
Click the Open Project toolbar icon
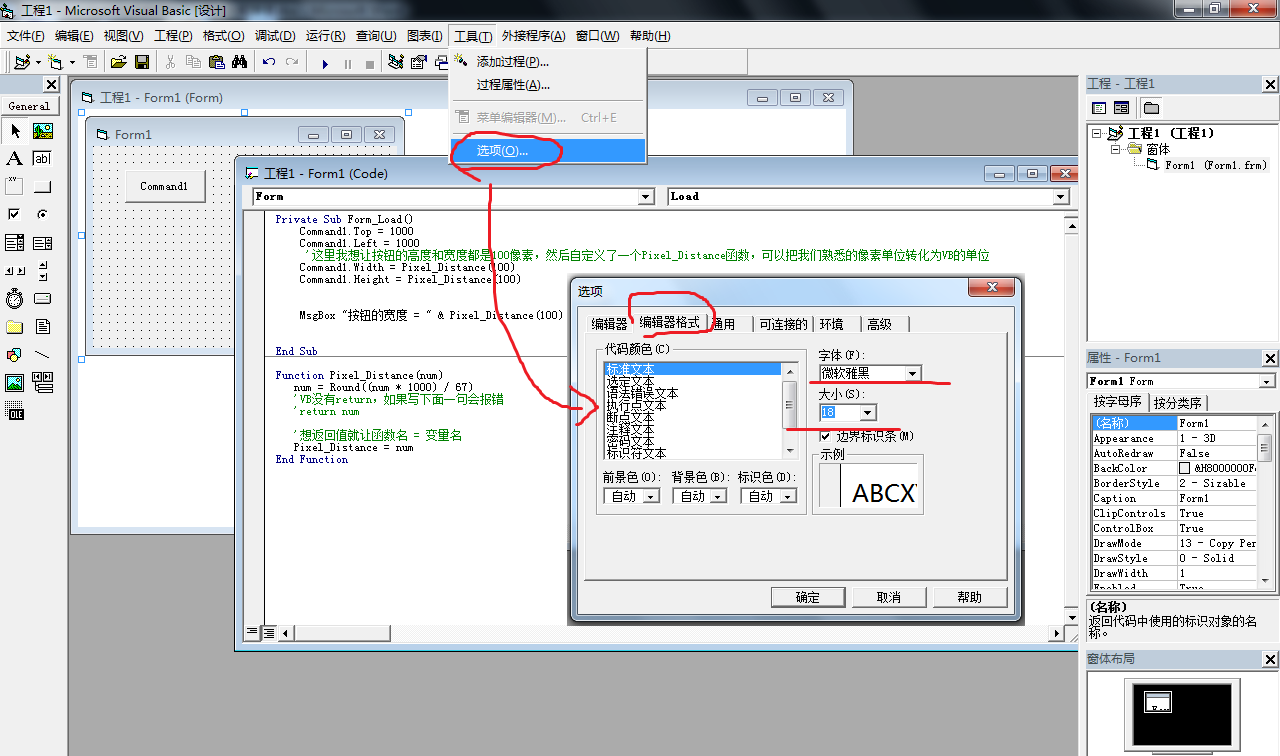click(x=118, y=62)
